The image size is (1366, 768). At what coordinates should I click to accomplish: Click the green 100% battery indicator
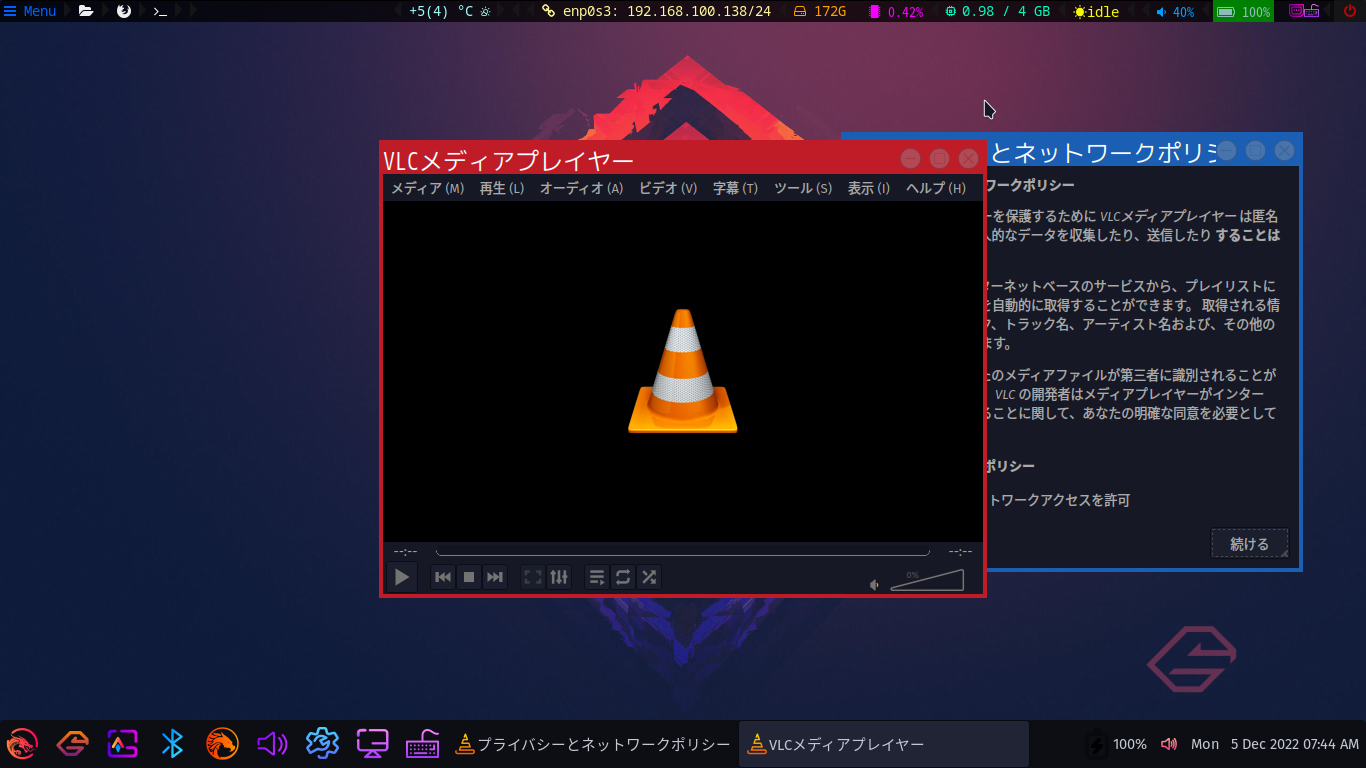coord(1243,11)
